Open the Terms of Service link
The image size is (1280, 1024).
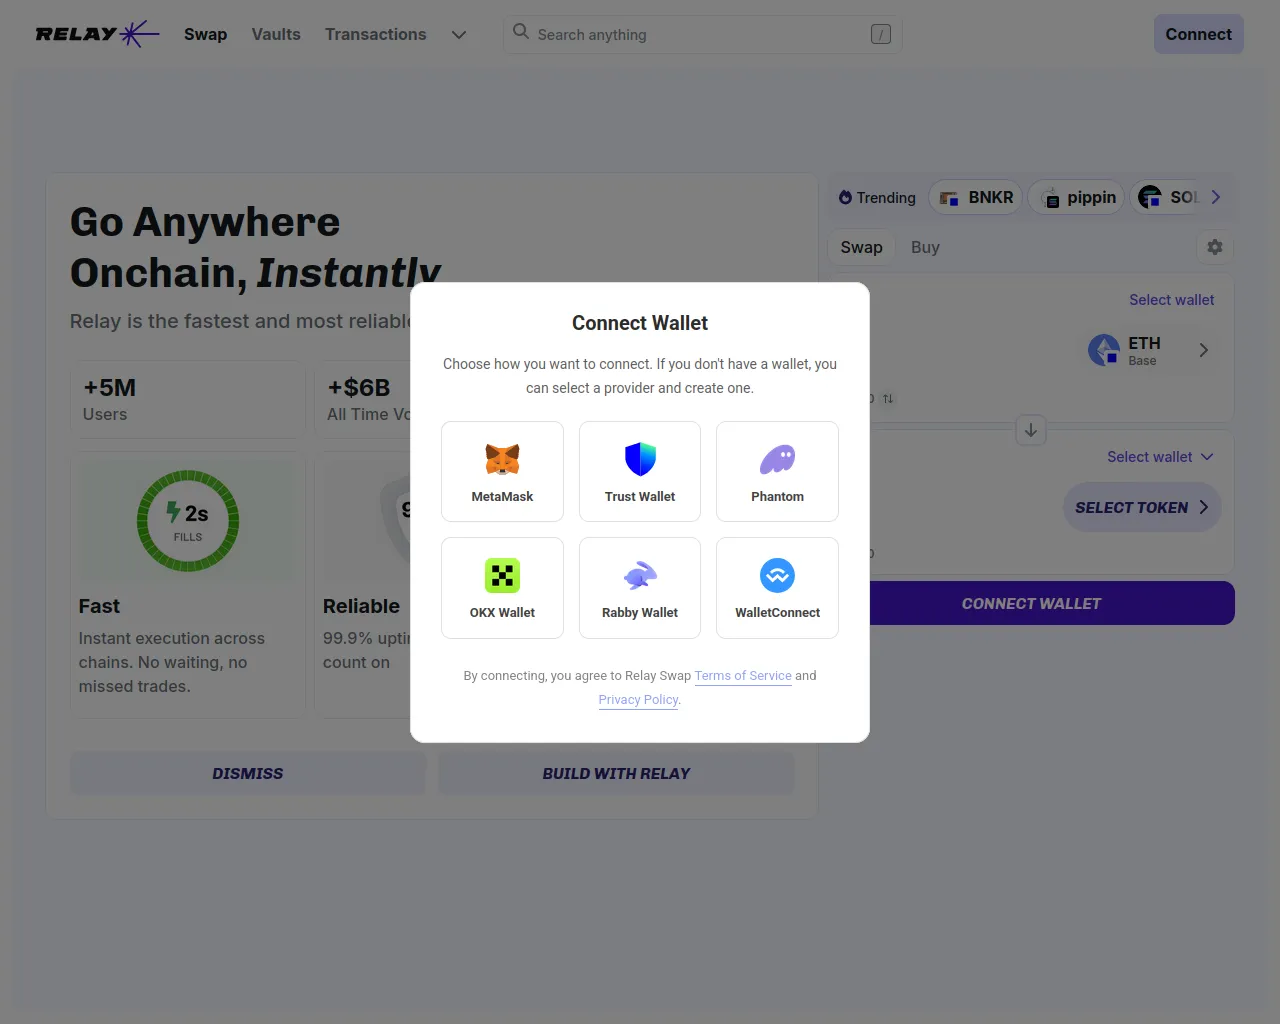tap(743, 676)
